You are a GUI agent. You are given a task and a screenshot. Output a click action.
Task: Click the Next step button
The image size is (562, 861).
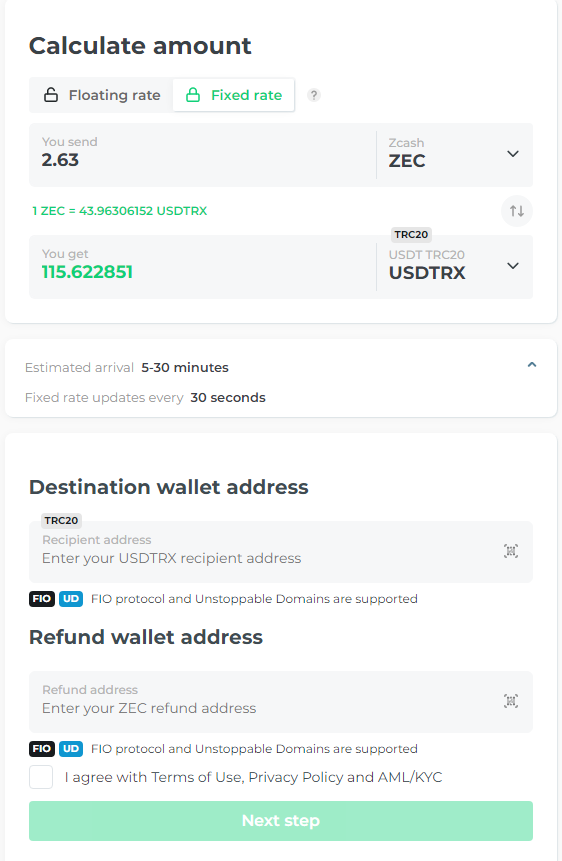(x=281, y=820)
